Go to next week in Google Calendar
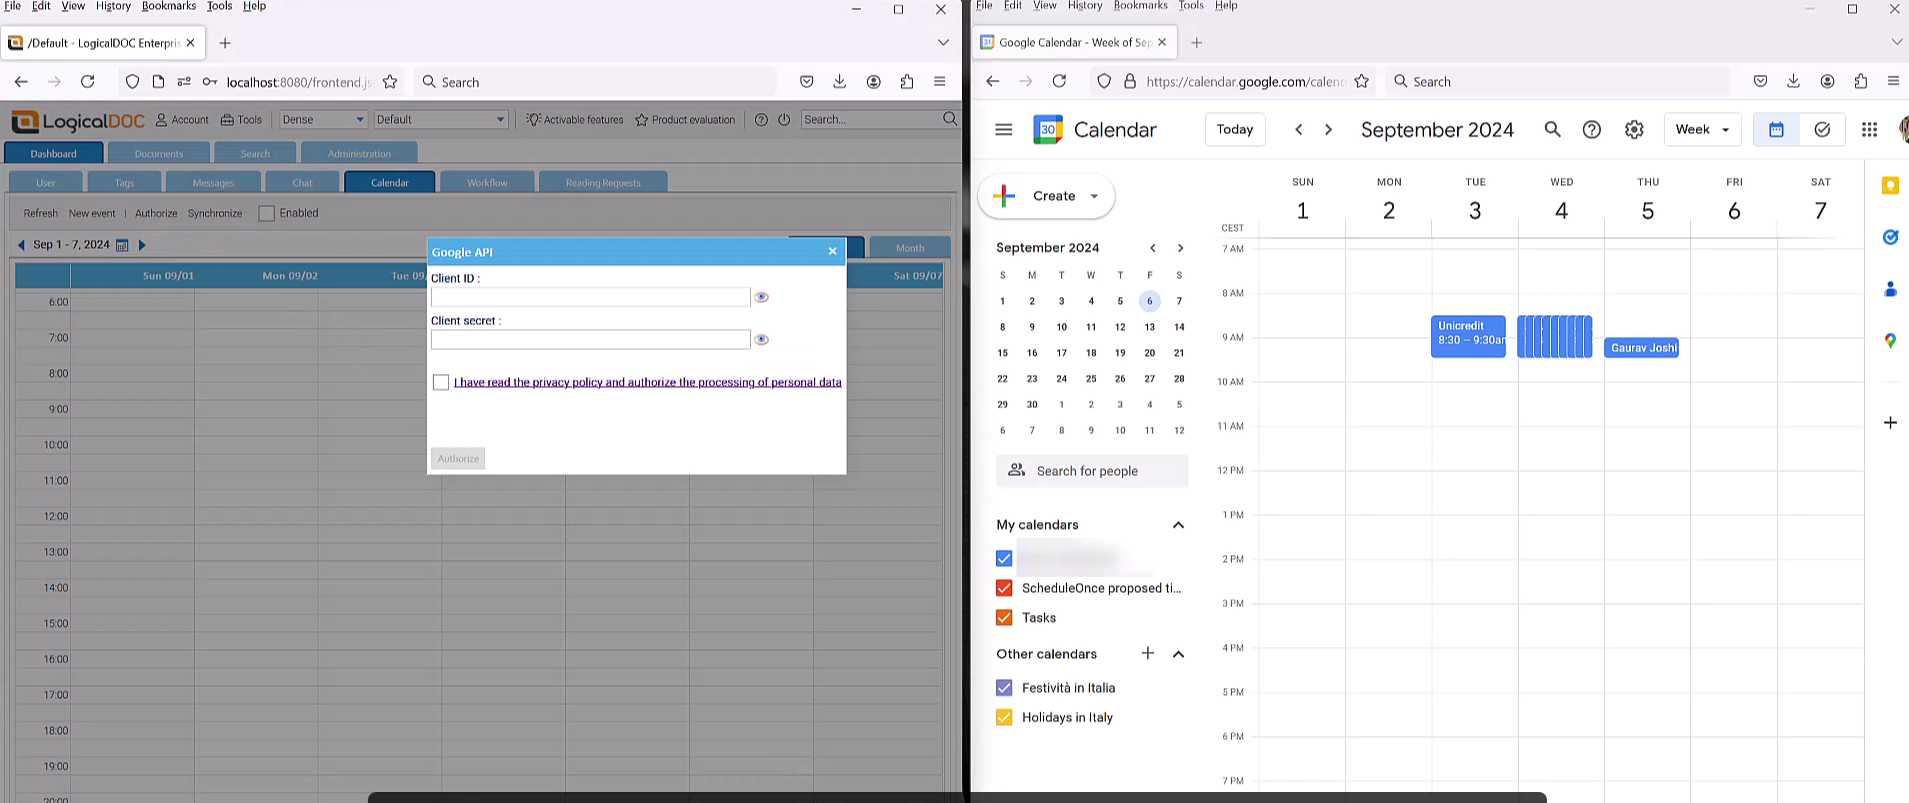The height and width of the screenshot is (803, 1909). click(1328, 129)
